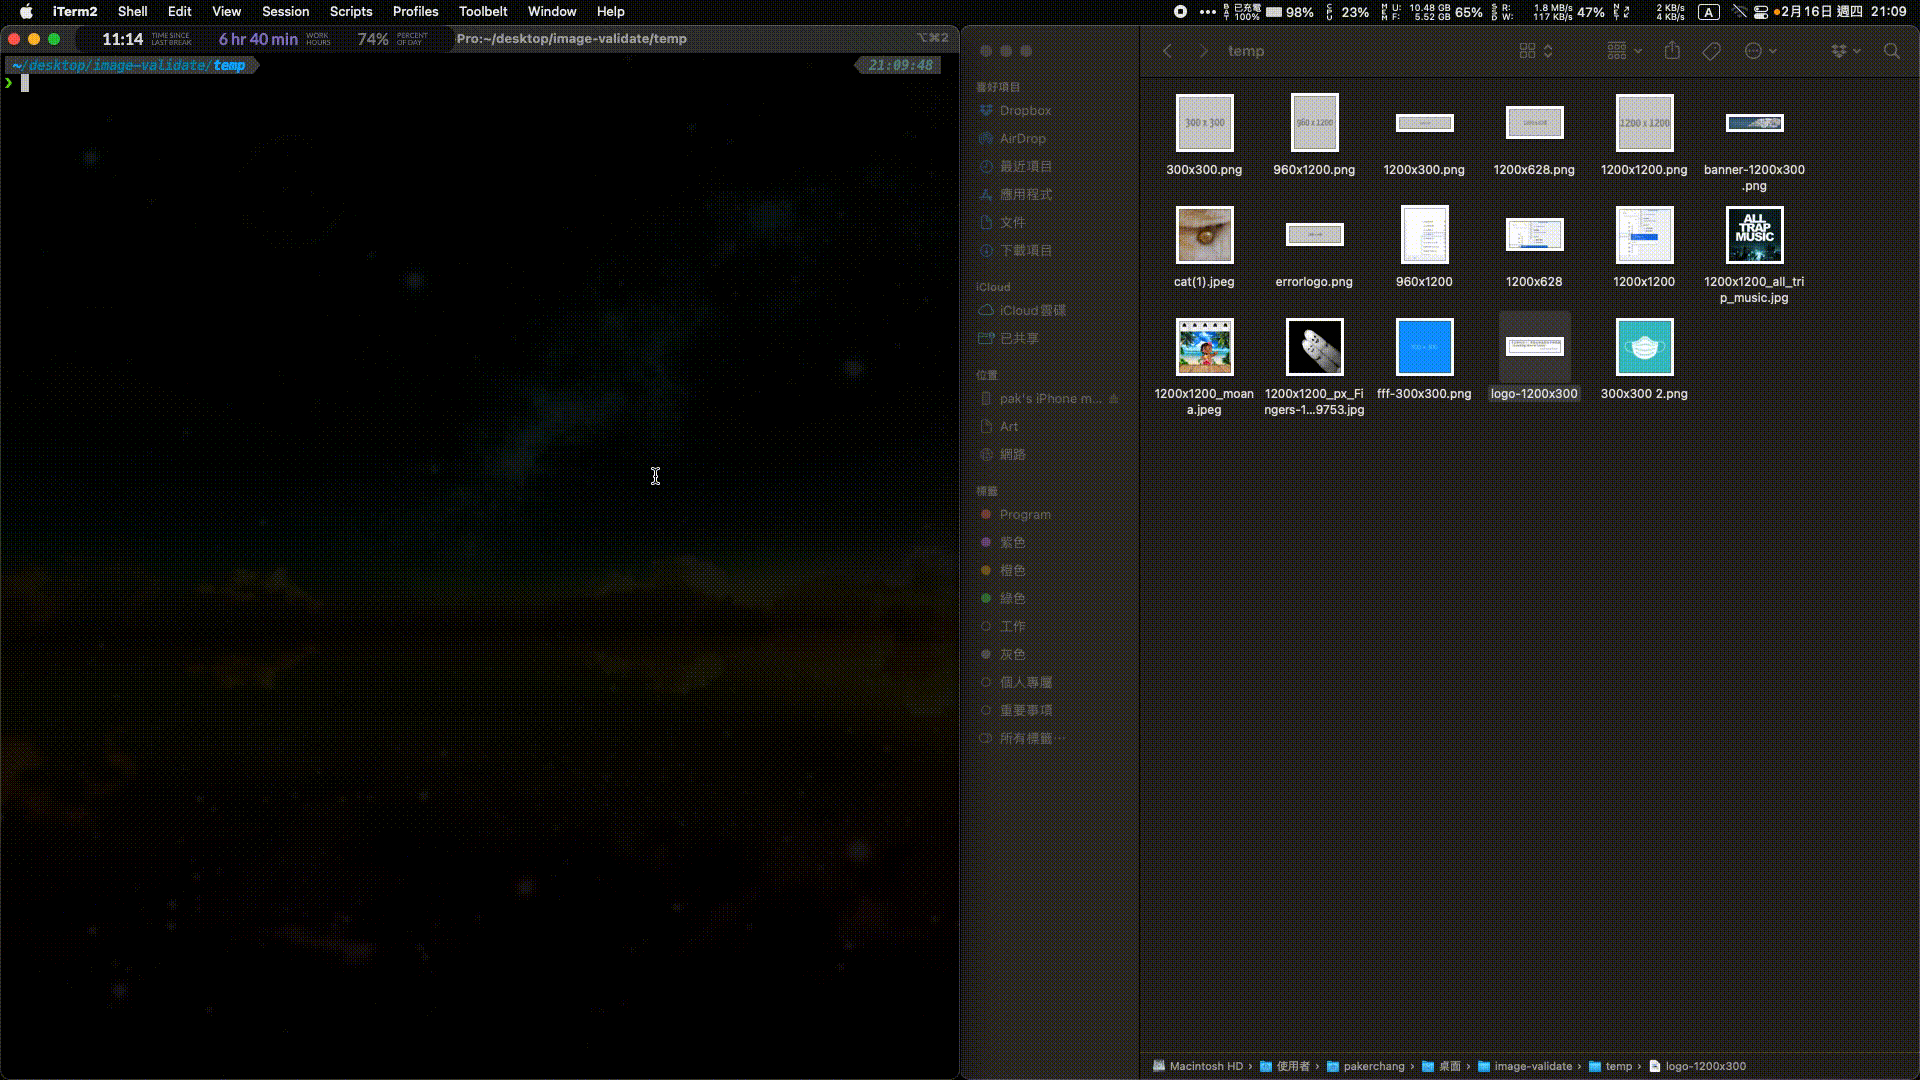Open Dropbox from the Finder sidebar
This screenshot has height=1080, width=1920.
point(1024,111)
